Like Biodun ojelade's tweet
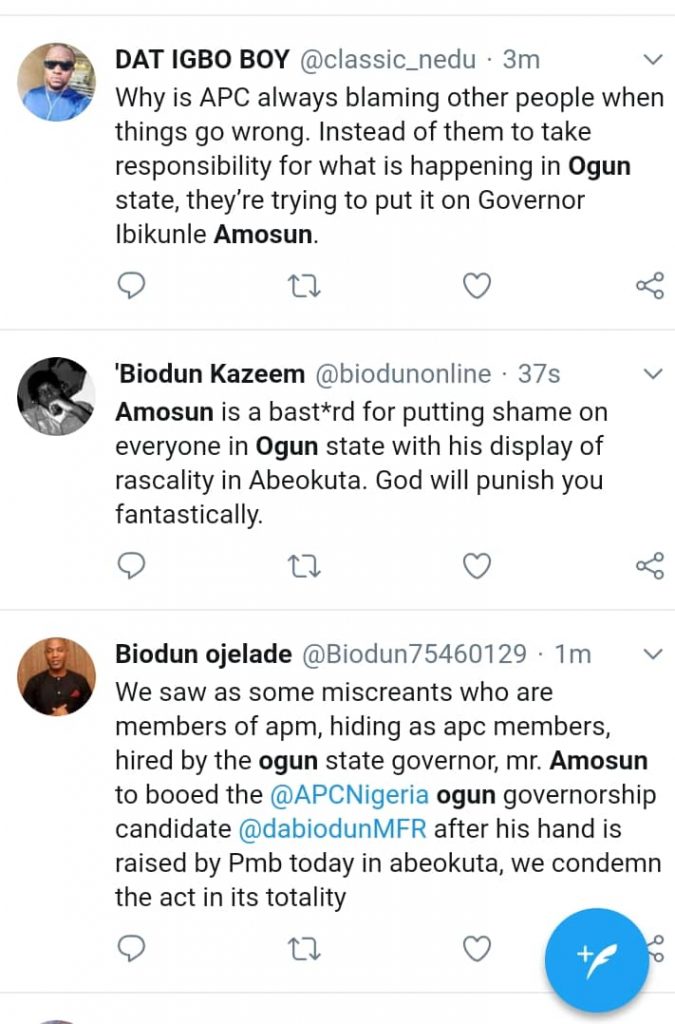The height and width of the screenshot is (1024, 675). coord(477,947)
